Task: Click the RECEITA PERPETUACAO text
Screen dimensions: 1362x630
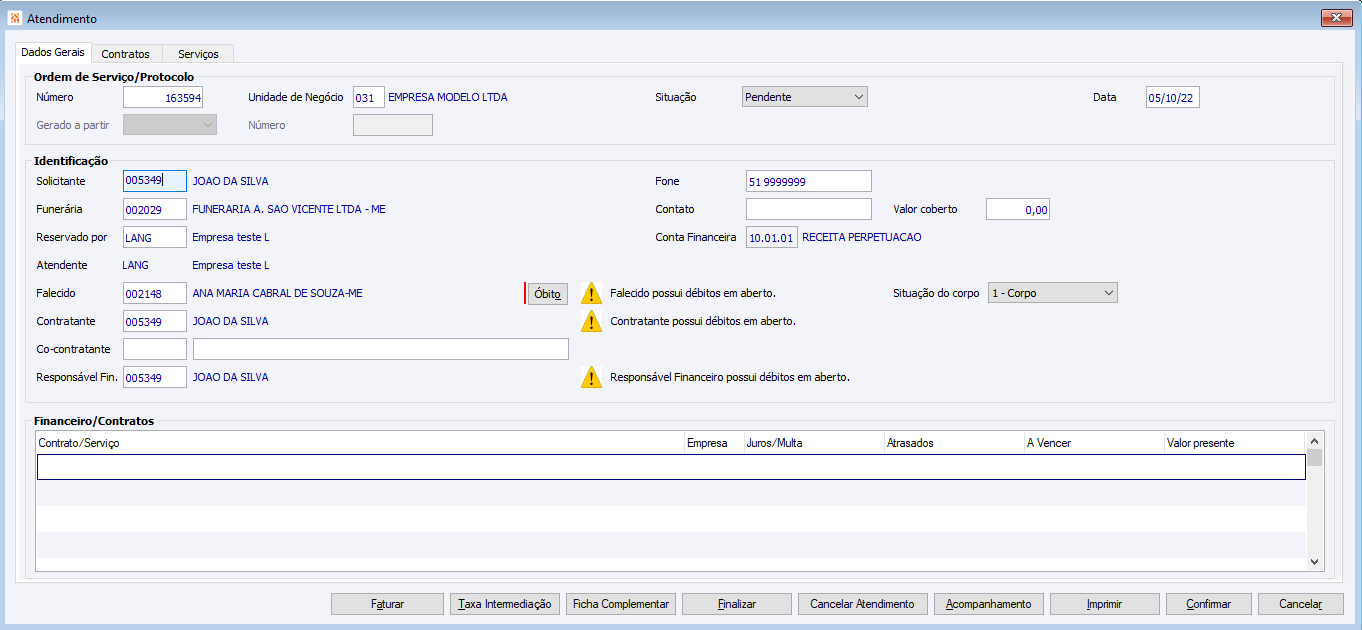Action: (x=862, y=237)
